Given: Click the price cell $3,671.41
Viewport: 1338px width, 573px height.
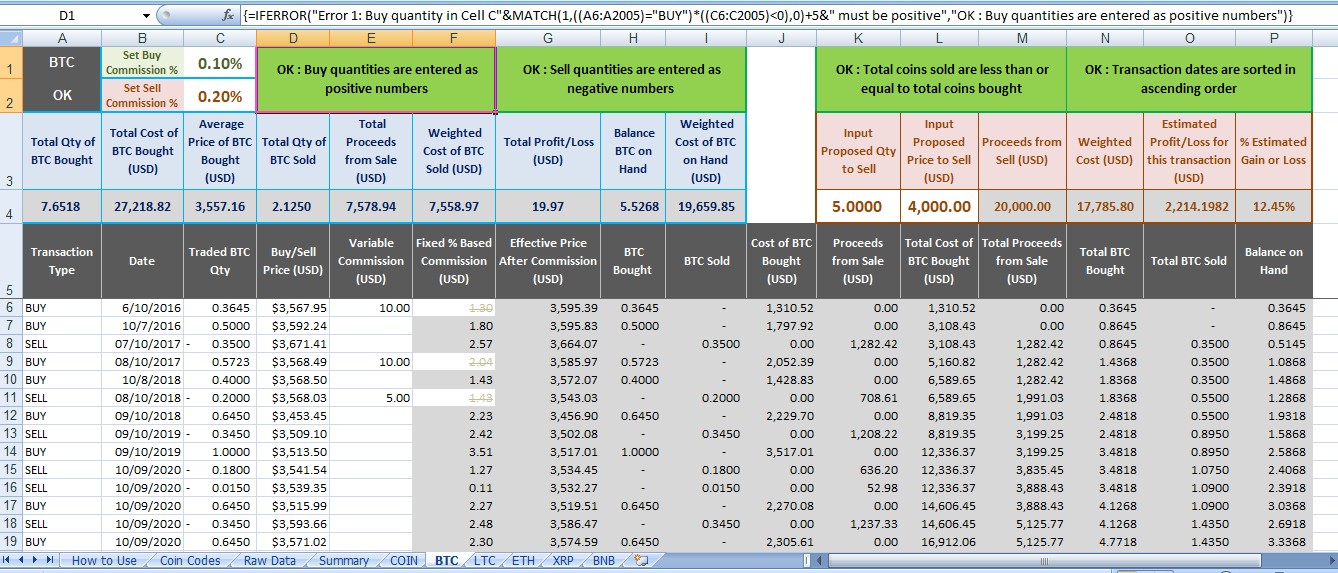Looking at the screenshot, I should tap(293, 344).
